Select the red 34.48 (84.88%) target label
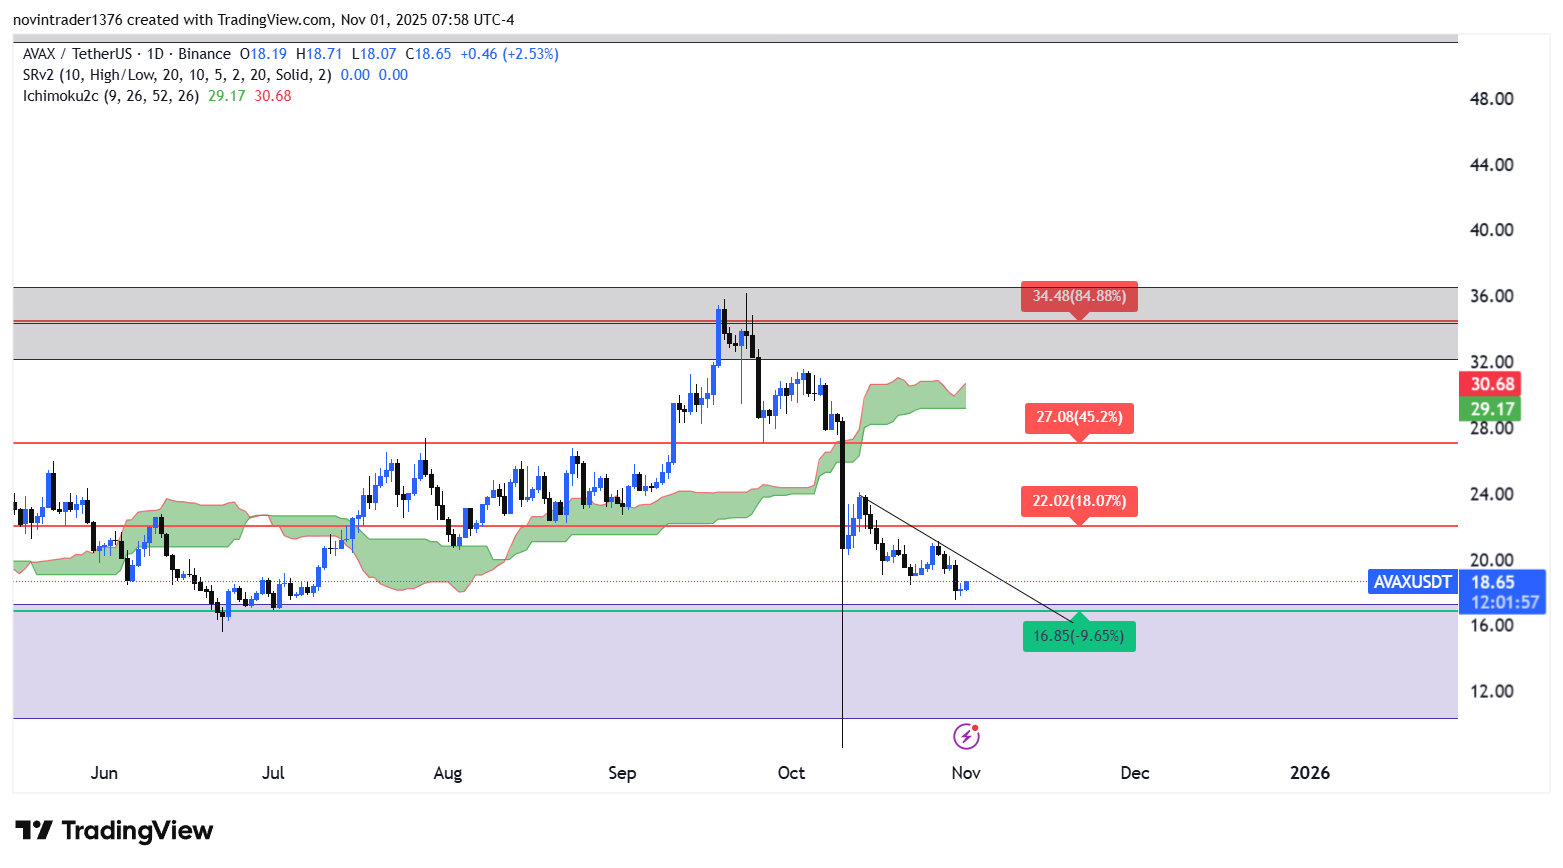 pyautogui.click(x=1079, y=296)
